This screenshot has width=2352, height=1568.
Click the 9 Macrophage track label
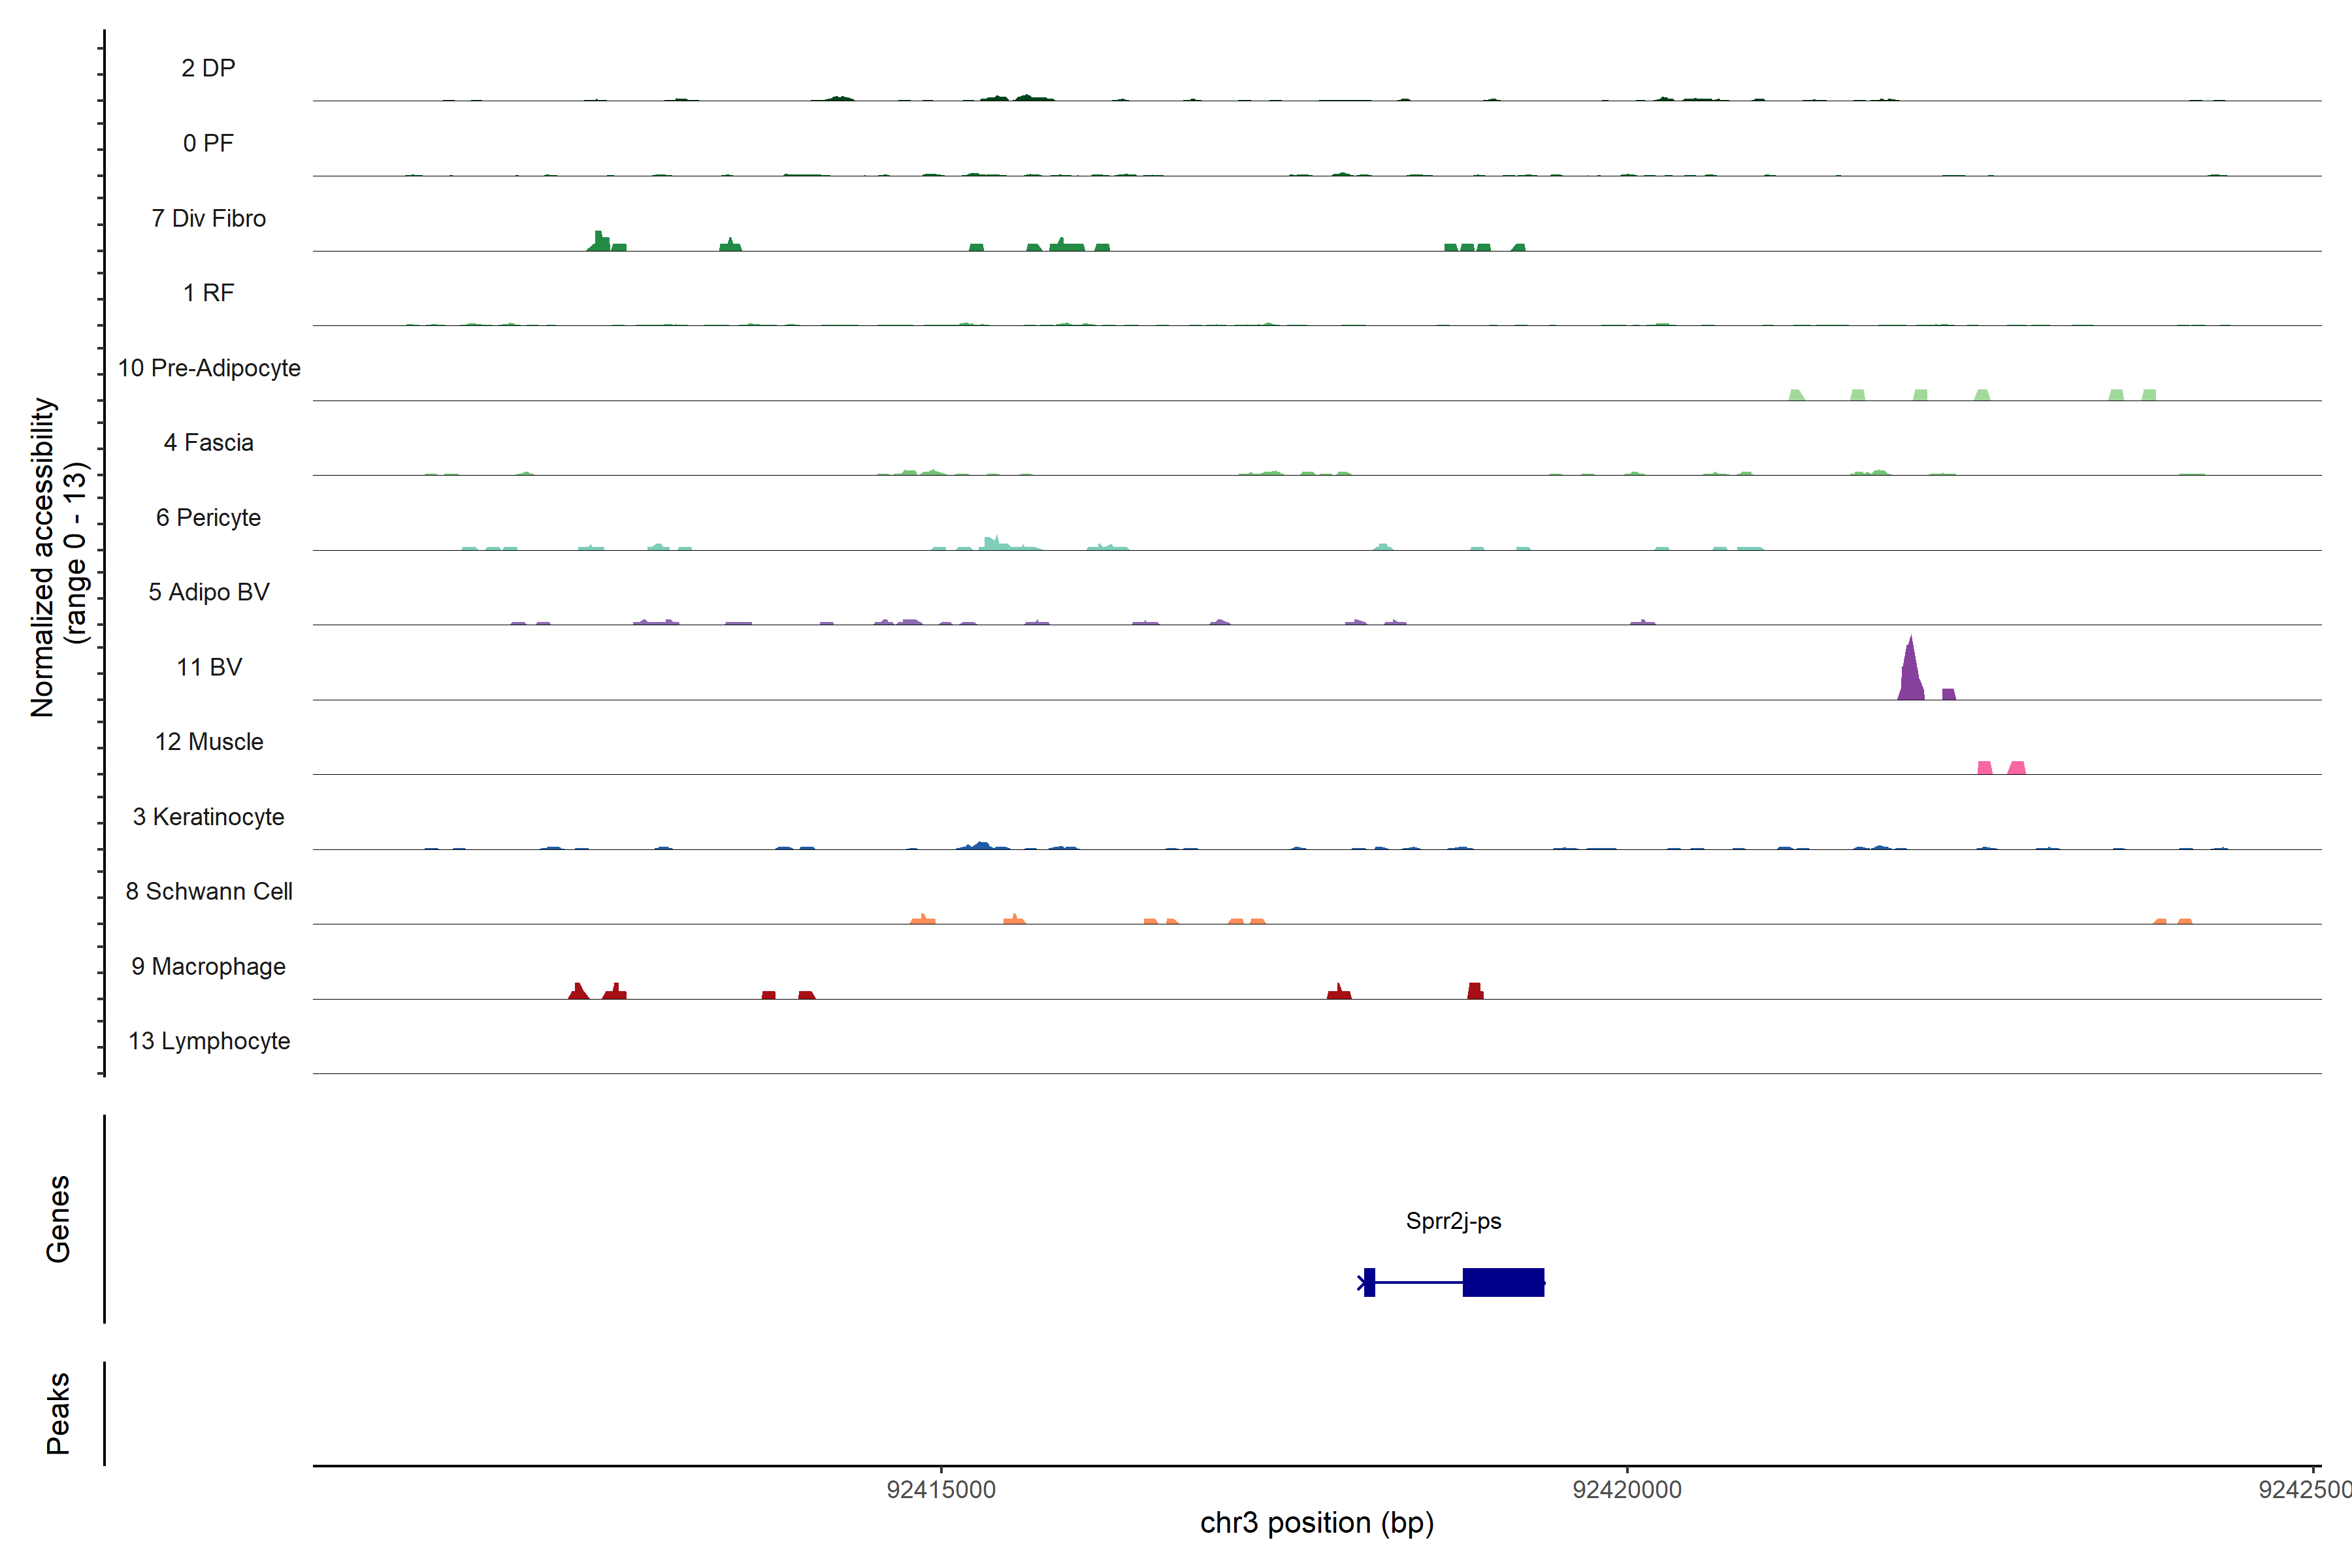click(x=209, y=966)
